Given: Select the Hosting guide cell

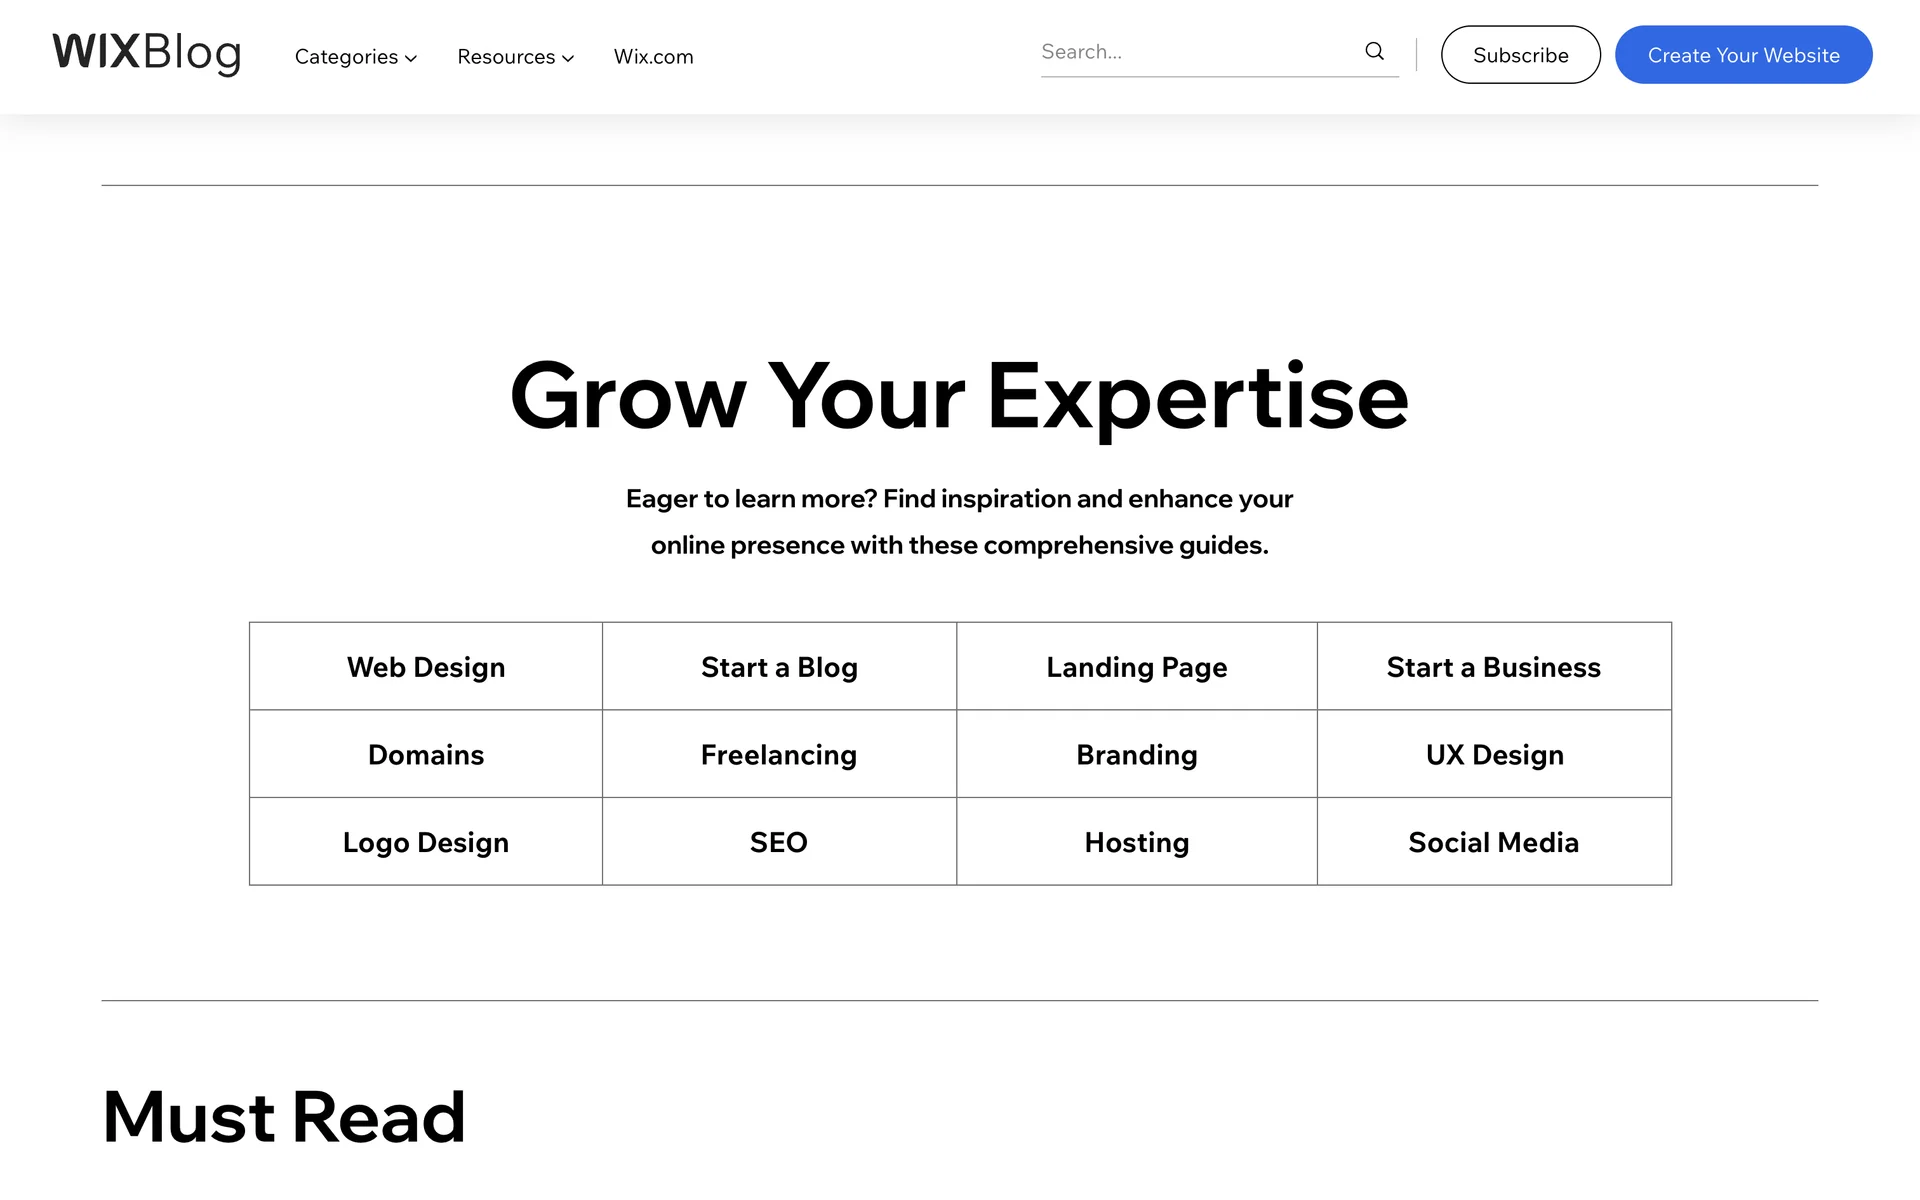Looking at the screenshot, I should point(1136,842).
